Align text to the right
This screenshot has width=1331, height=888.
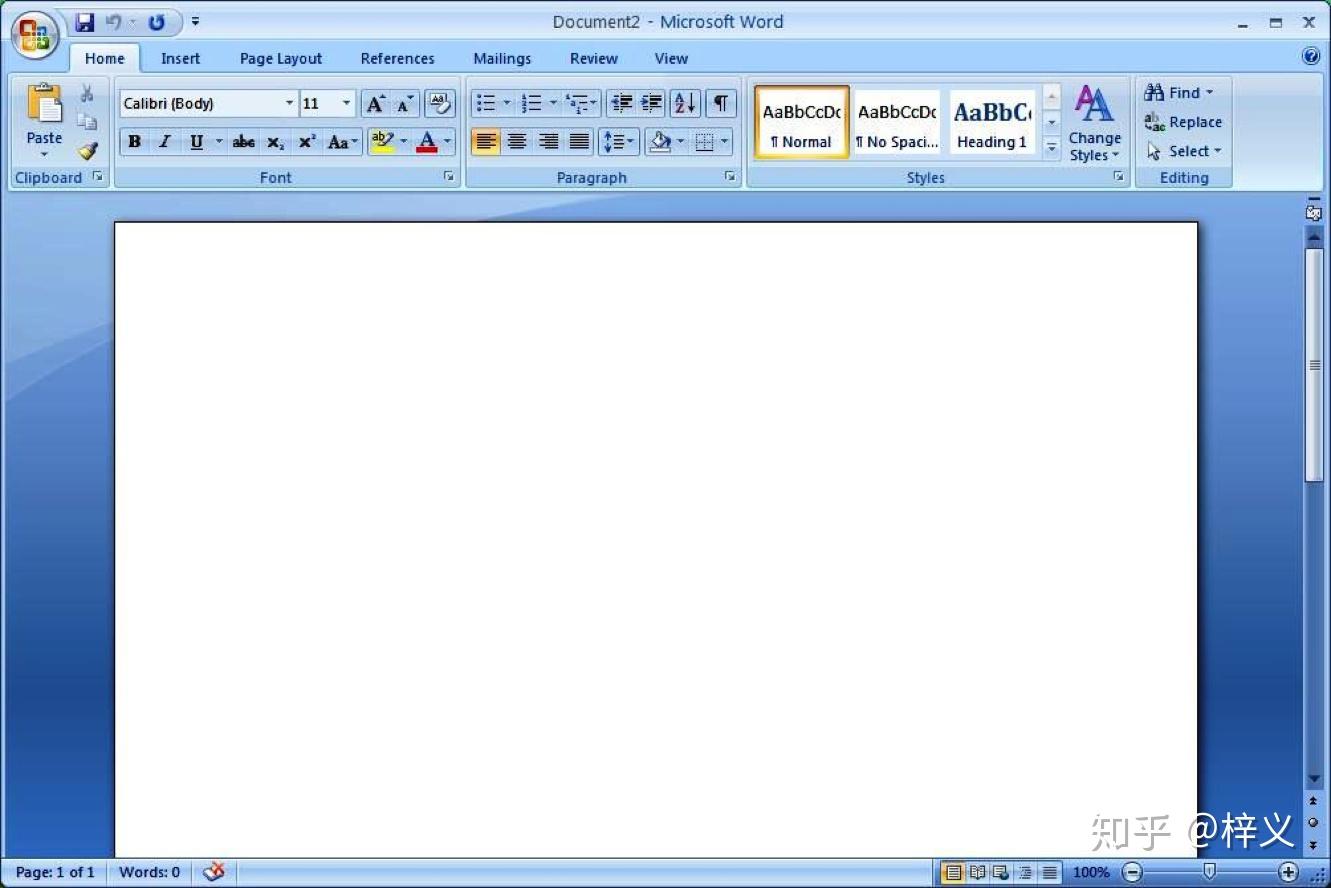548,142
